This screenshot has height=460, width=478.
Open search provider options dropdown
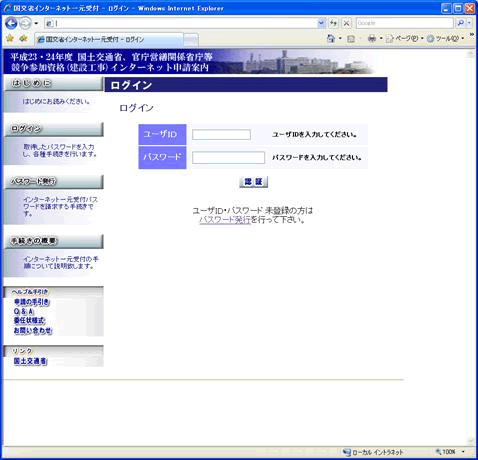coord(469,23)
